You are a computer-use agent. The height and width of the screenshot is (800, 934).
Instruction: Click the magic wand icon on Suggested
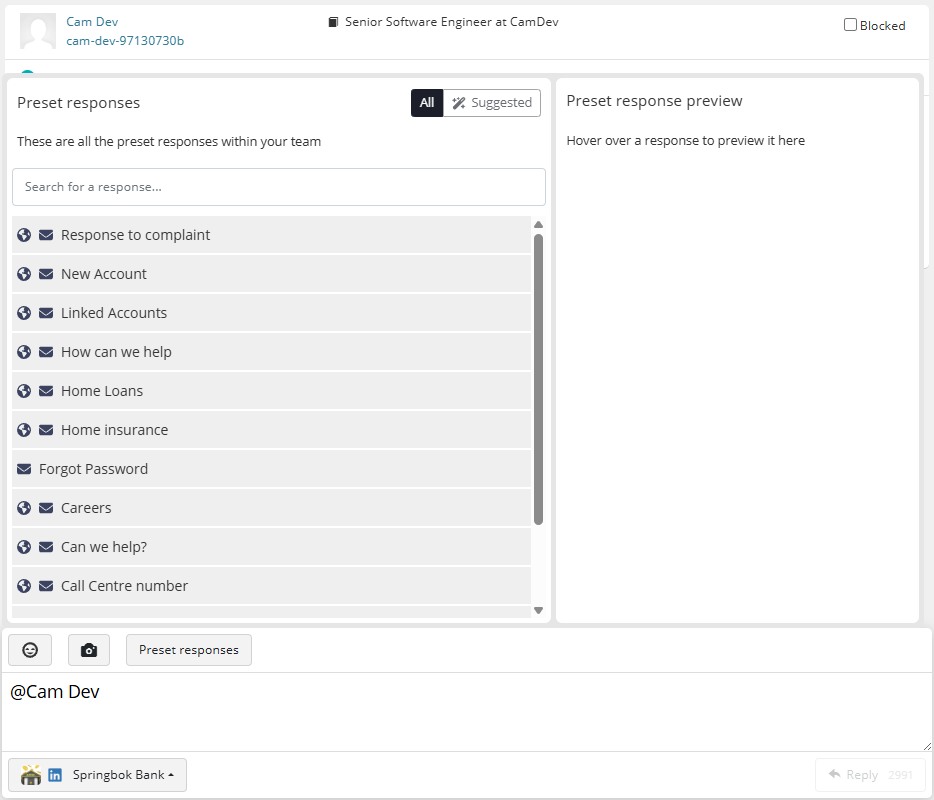[459, 103]
